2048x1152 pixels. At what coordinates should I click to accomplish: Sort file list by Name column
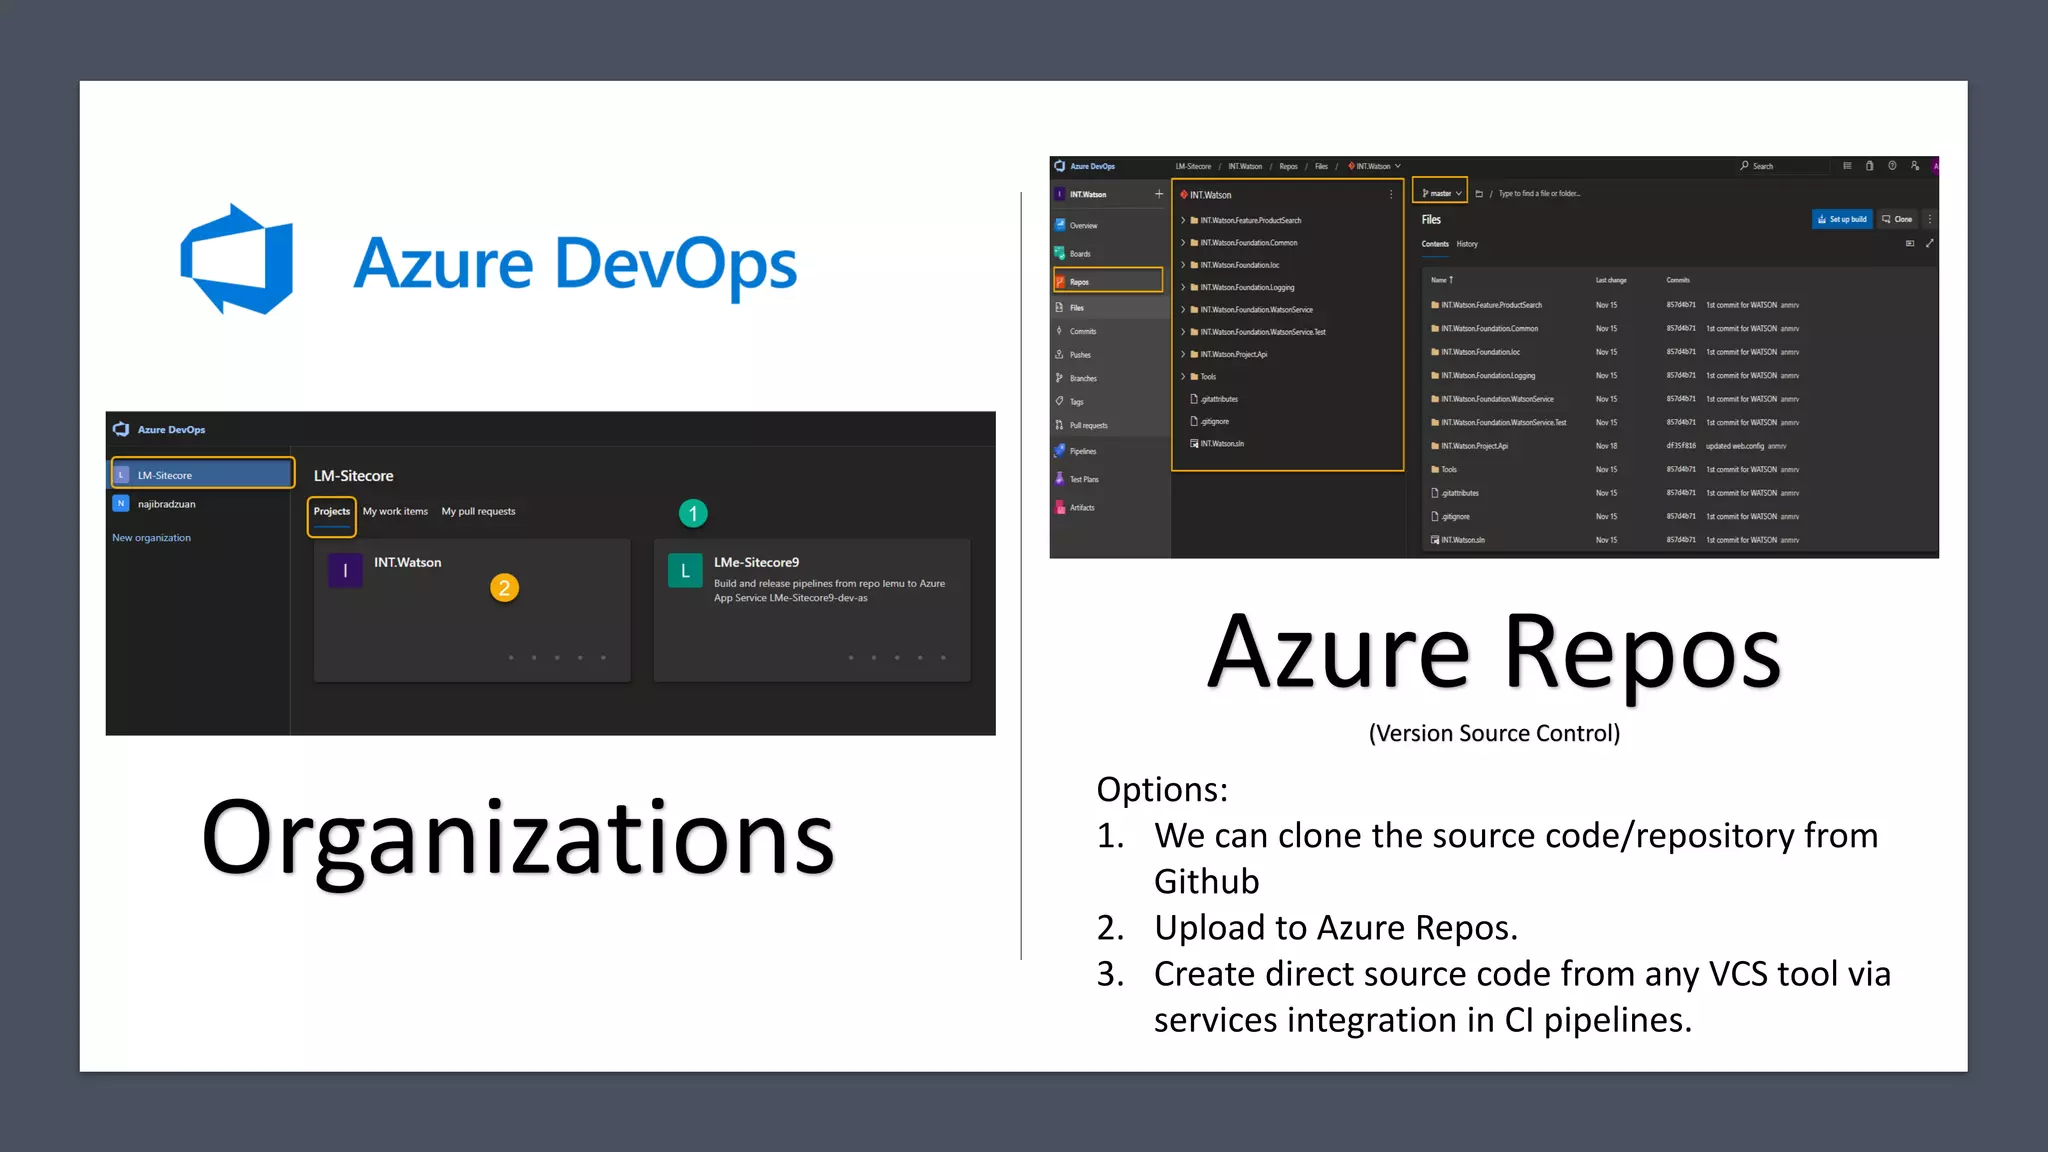1442,280
